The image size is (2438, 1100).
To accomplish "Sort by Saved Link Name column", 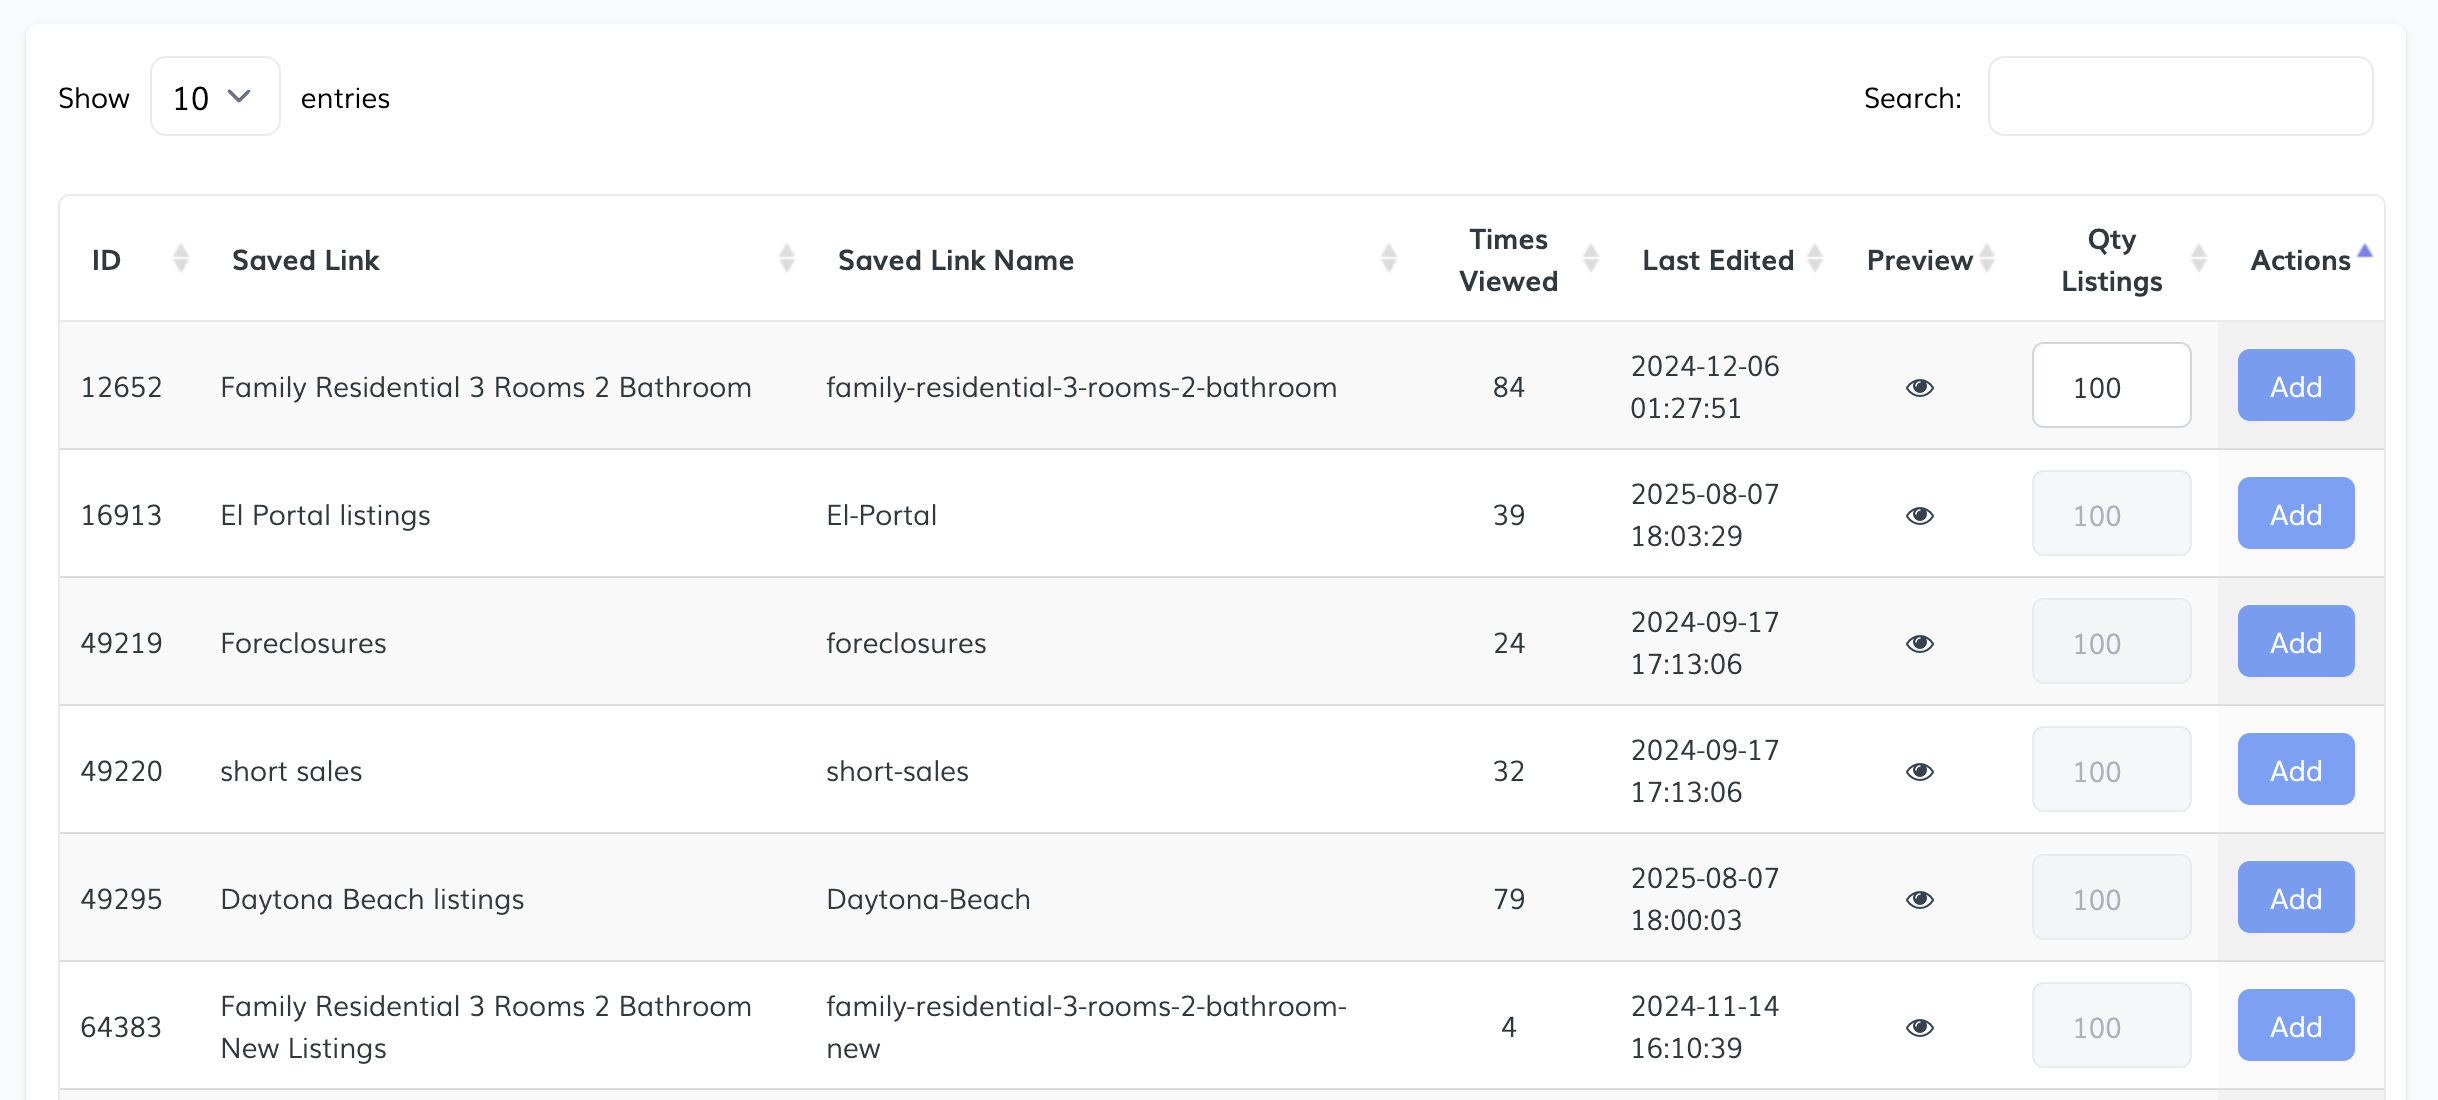I will (x=955, y=260).
